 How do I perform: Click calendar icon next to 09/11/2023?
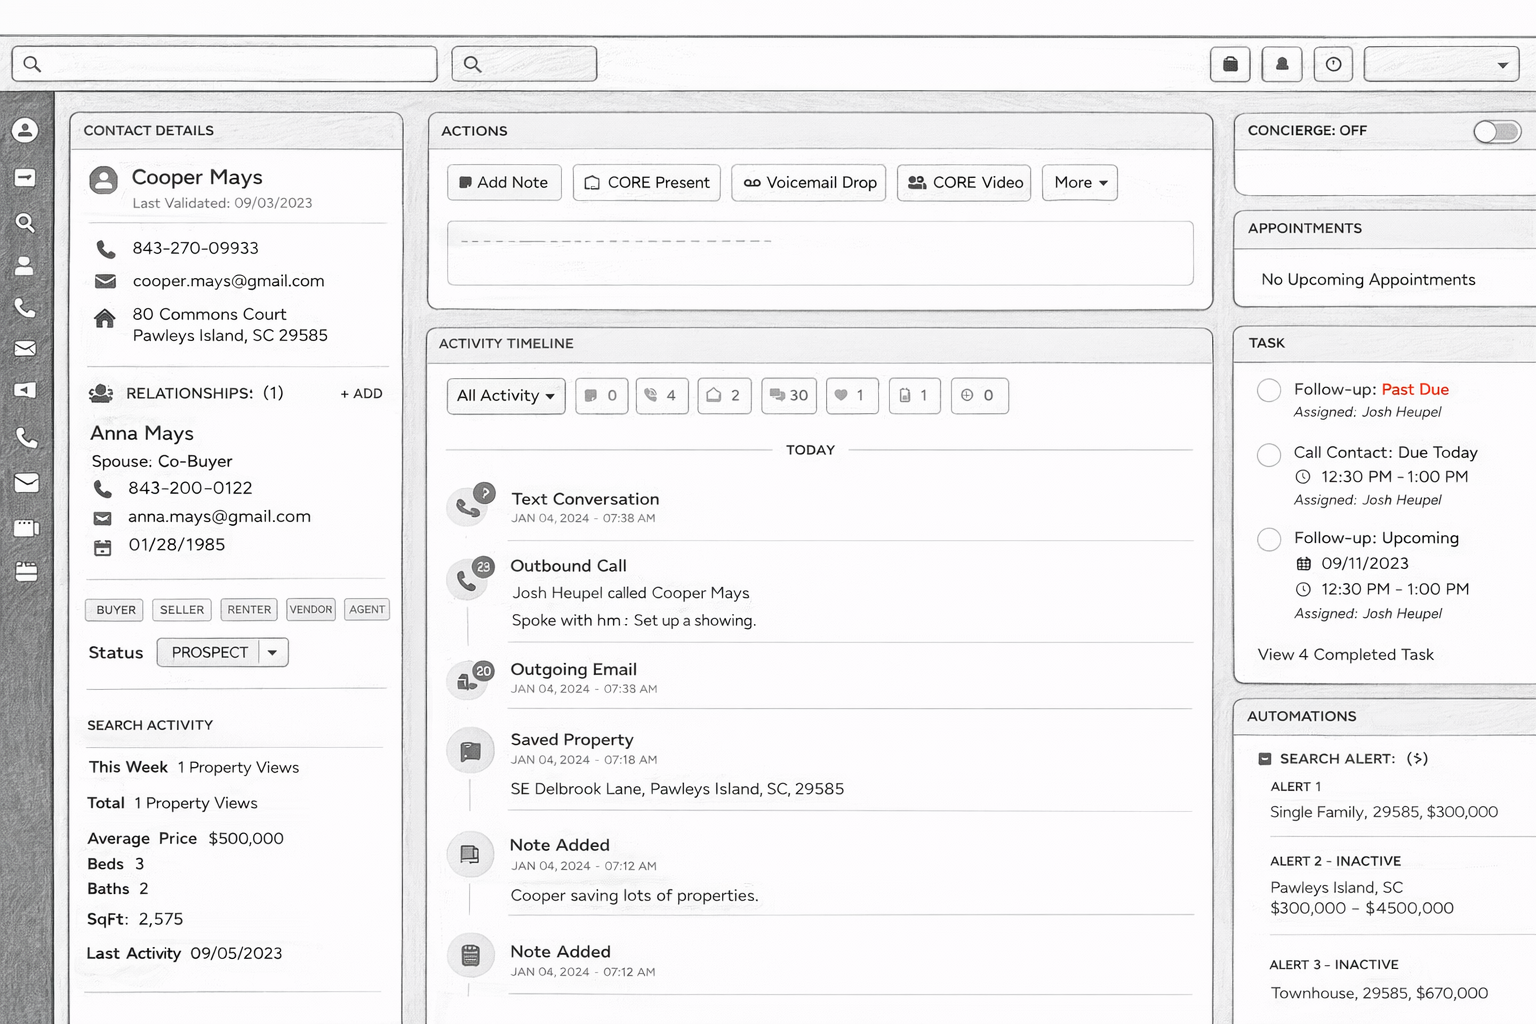[1303, 564]
